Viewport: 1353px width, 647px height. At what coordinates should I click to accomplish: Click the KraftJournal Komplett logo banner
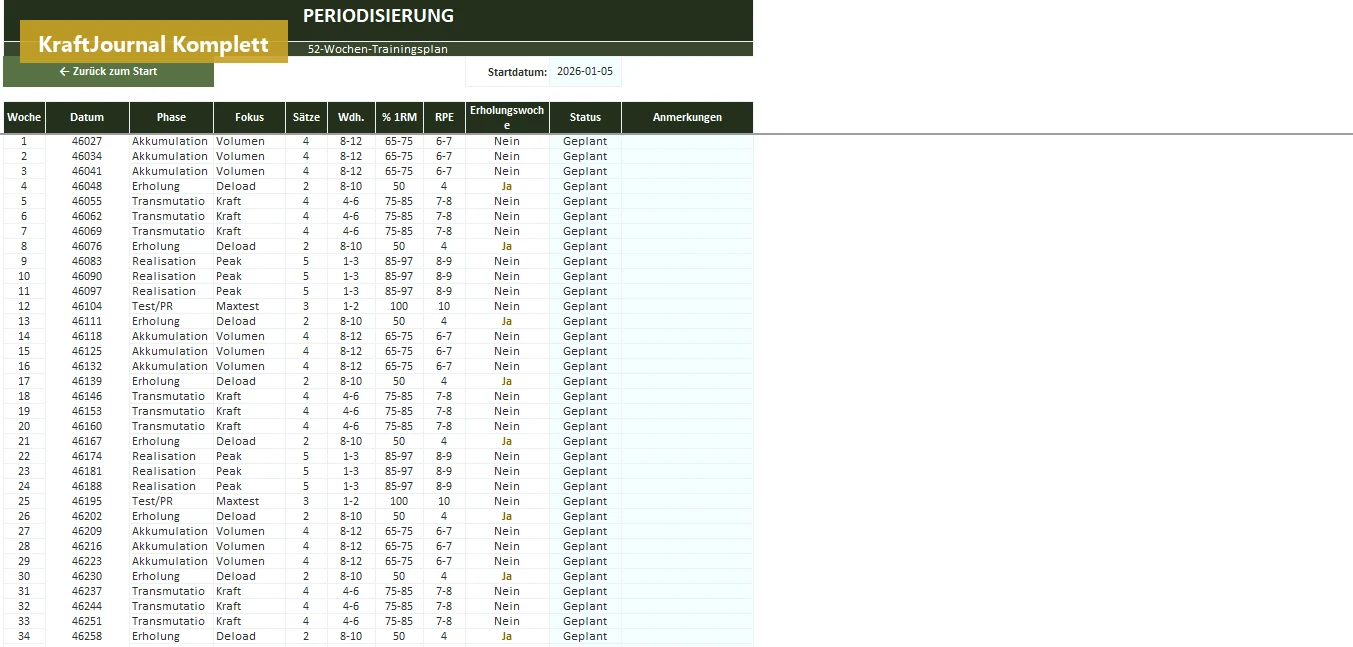(x=154, y=44)
